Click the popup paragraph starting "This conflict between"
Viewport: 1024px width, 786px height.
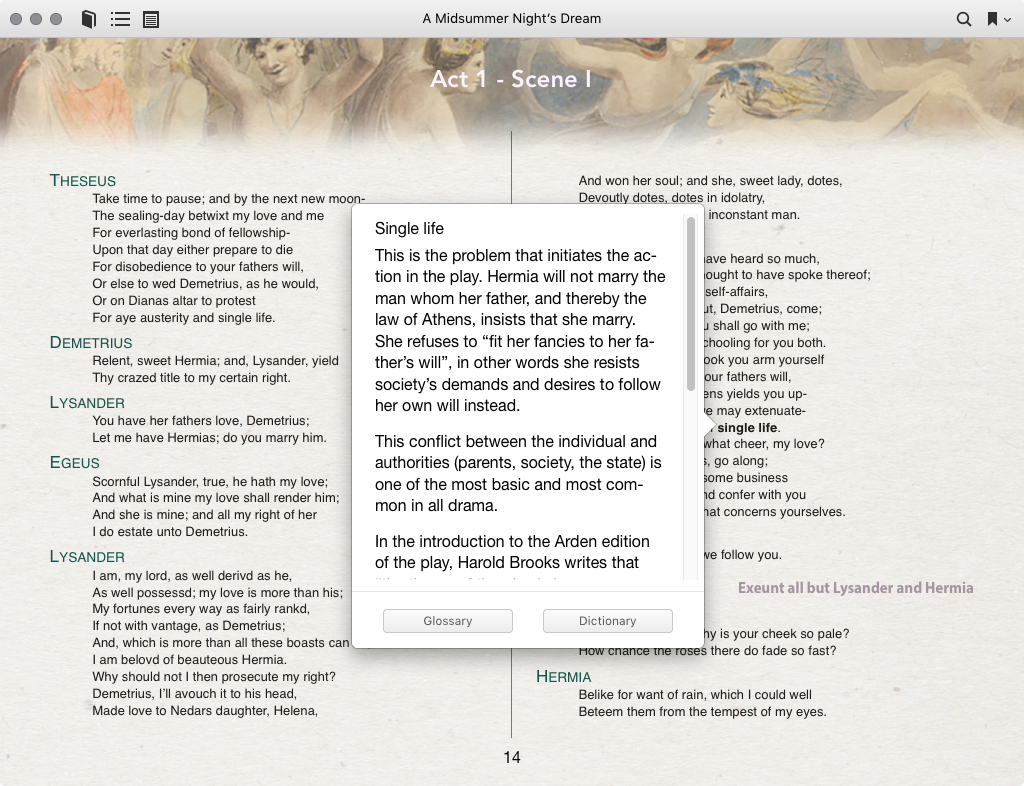pos(518,473)
